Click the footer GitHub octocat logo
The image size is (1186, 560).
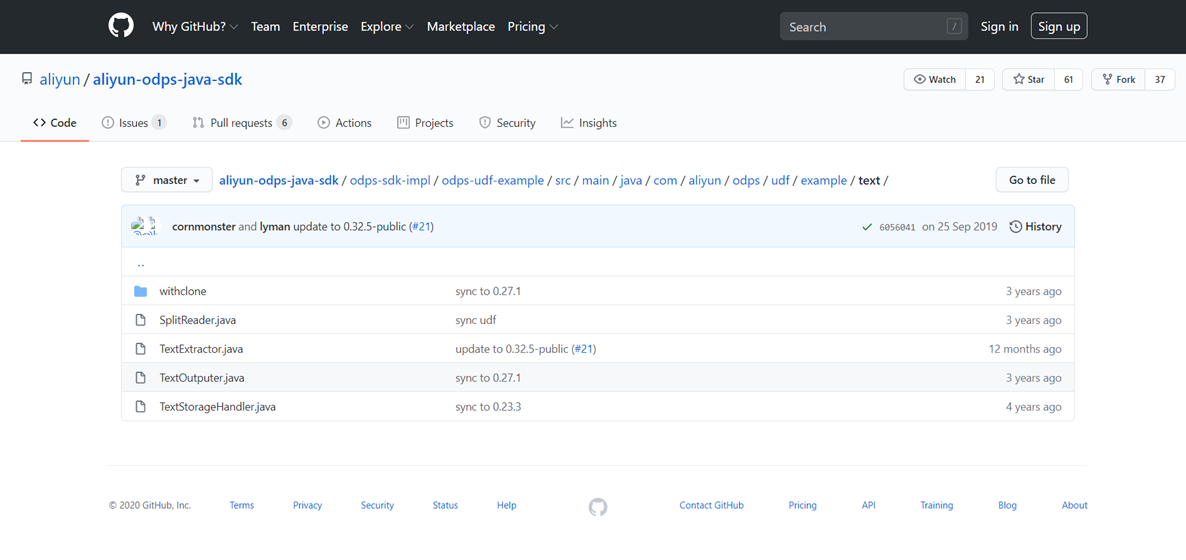pos(598,506)
